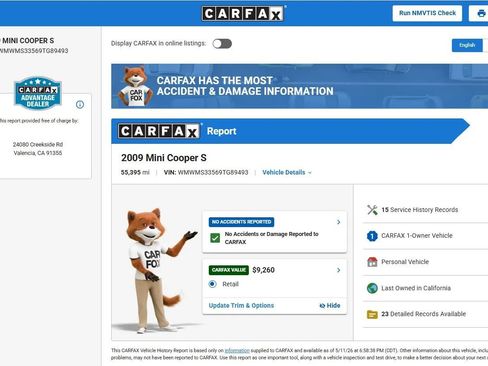The width and height of the screenshot is (488, 366).
Task: Click the globe Last Owned in California icon
Action: coord(372,288)
